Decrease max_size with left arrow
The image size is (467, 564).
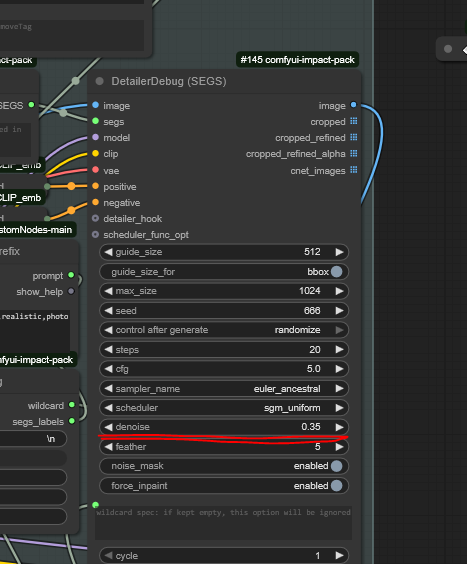[x=108, y=291]
